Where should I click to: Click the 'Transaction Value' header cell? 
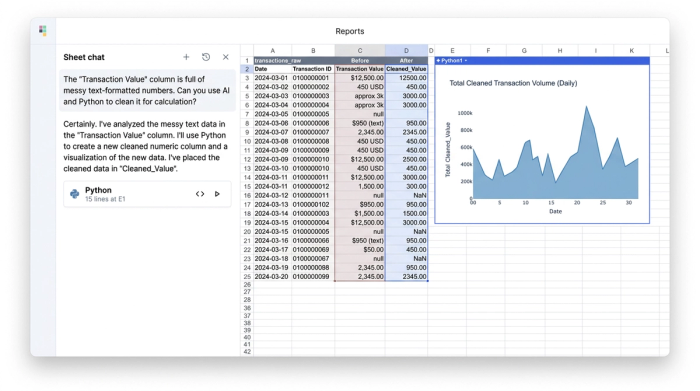coord(360,69)
